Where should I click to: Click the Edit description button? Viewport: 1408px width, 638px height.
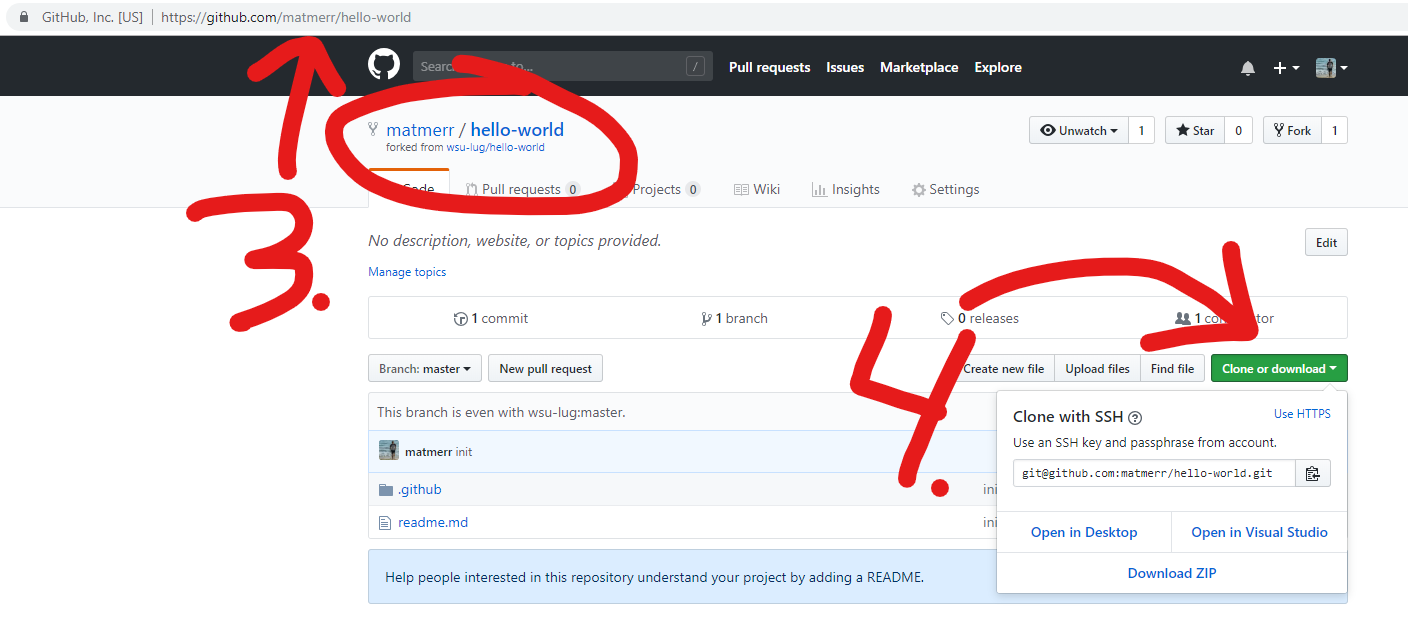click(x=1326, y=242)
